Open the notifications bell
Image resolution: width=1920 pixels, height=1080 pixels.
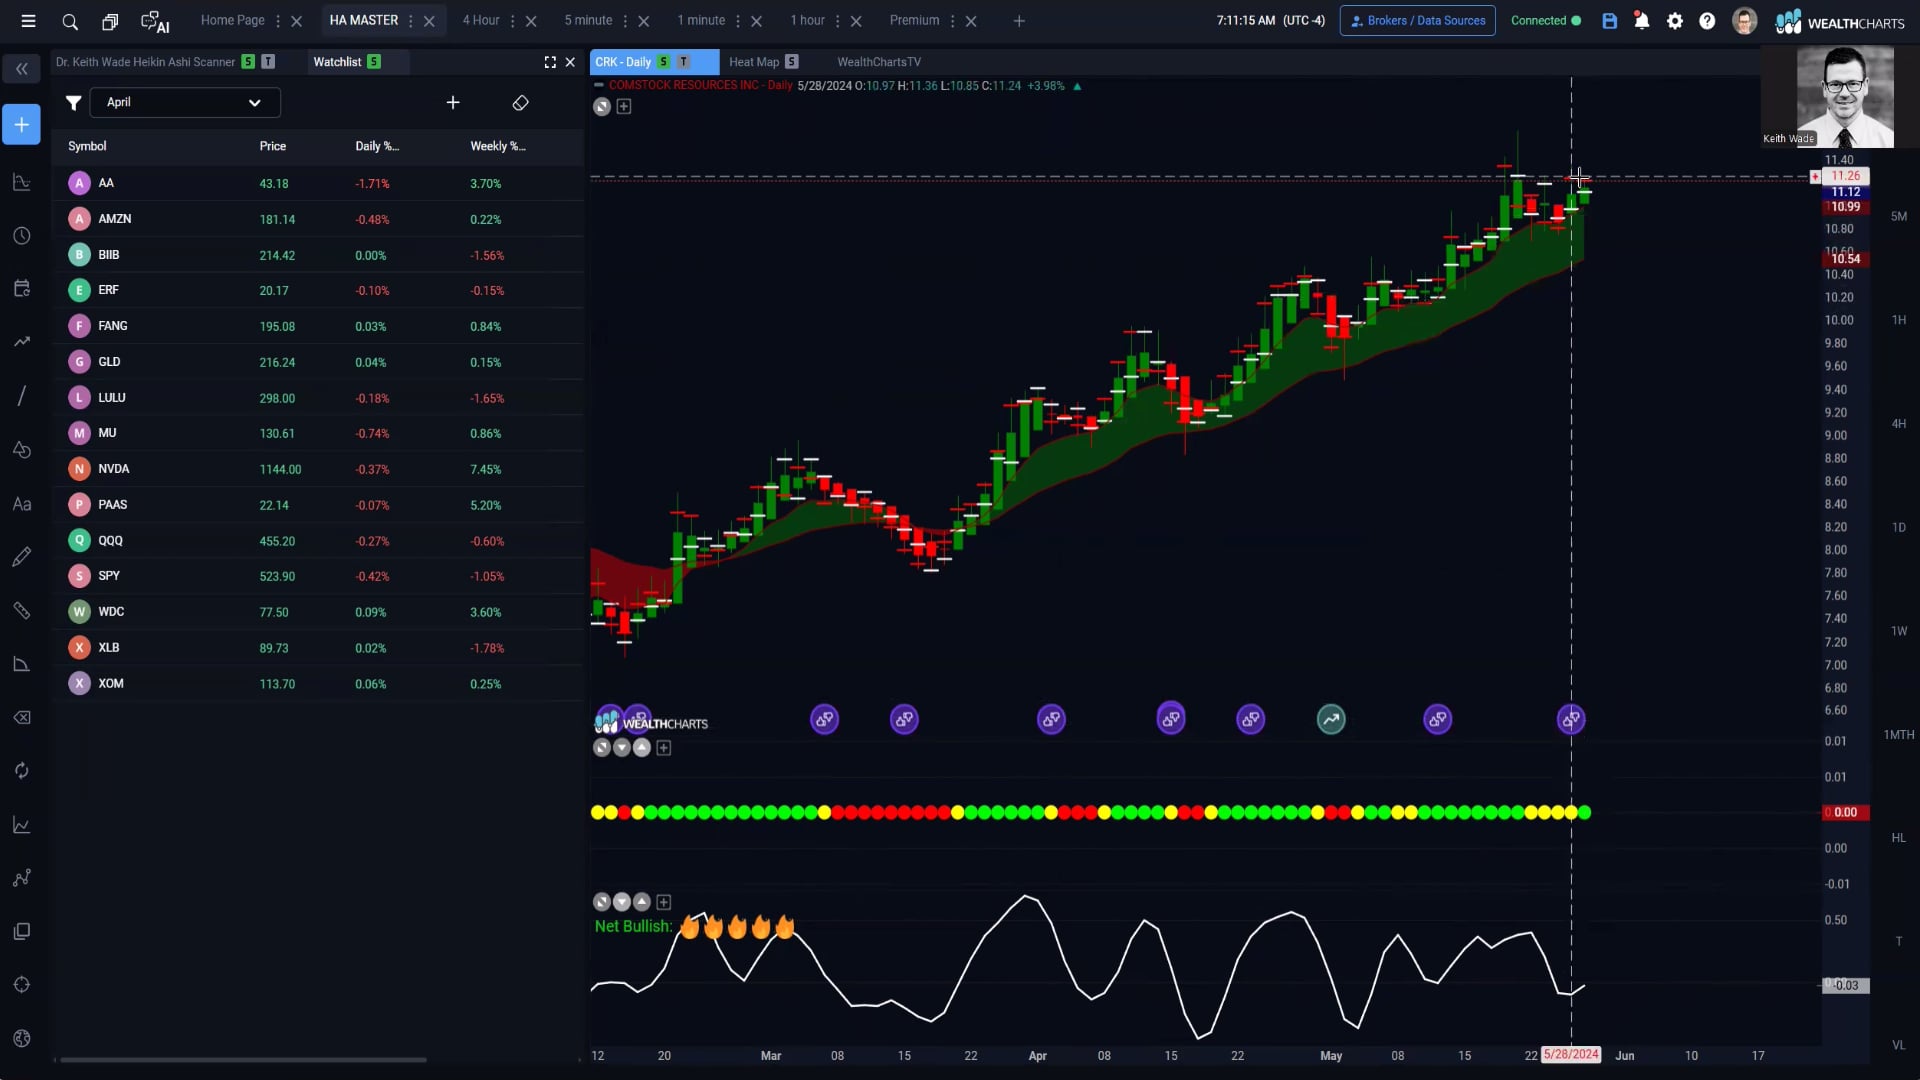coord(1641,21)
